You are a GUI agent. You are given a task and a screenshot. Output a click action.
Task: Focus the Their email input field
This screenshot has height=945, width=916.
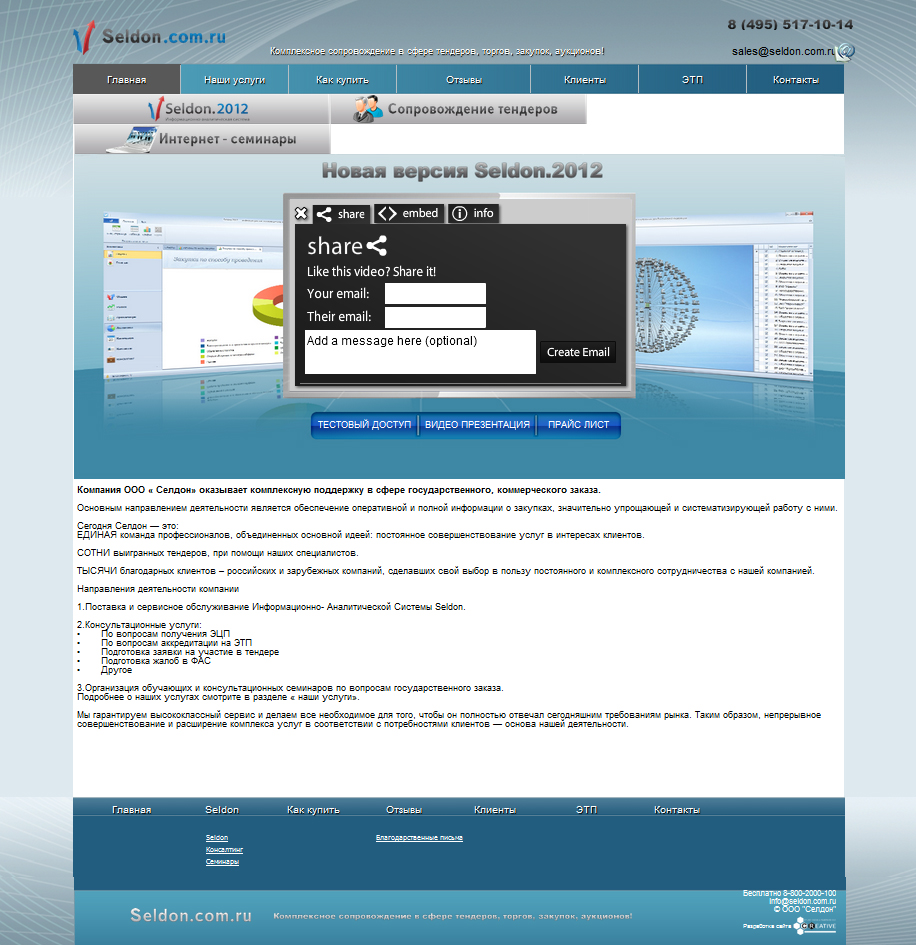[x=435, y=317]
